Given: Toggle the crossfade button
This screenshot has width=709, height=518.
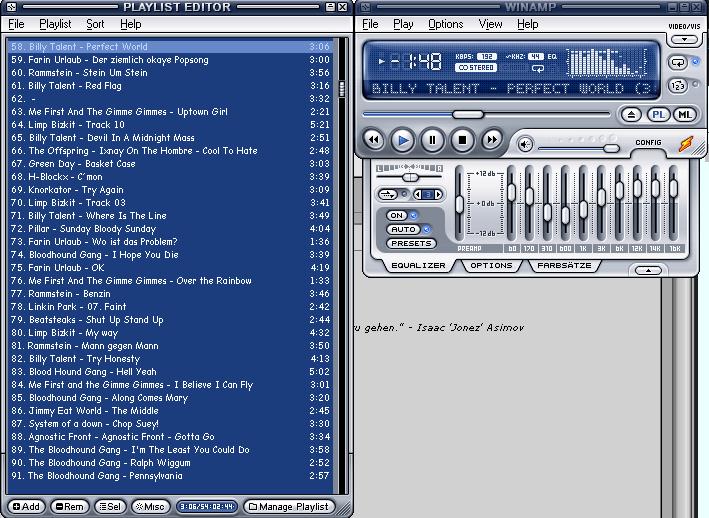Looking at the screenshot, I should tap(388, 194).
